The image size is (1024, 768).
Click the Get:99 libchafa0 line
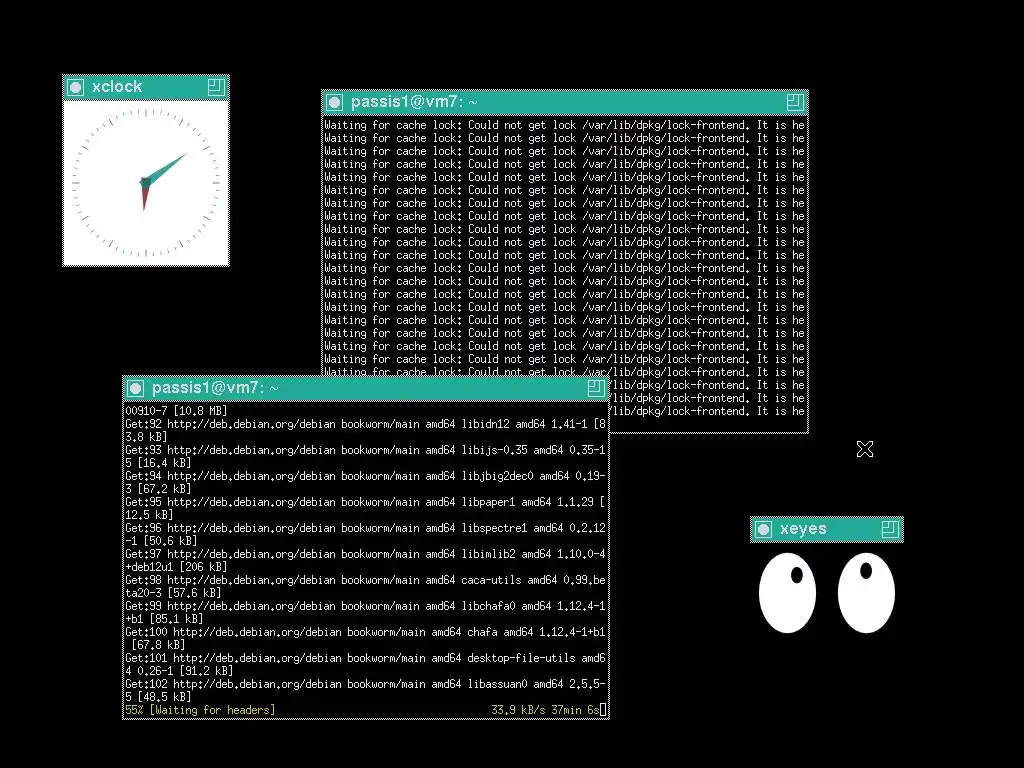[366, 606]
